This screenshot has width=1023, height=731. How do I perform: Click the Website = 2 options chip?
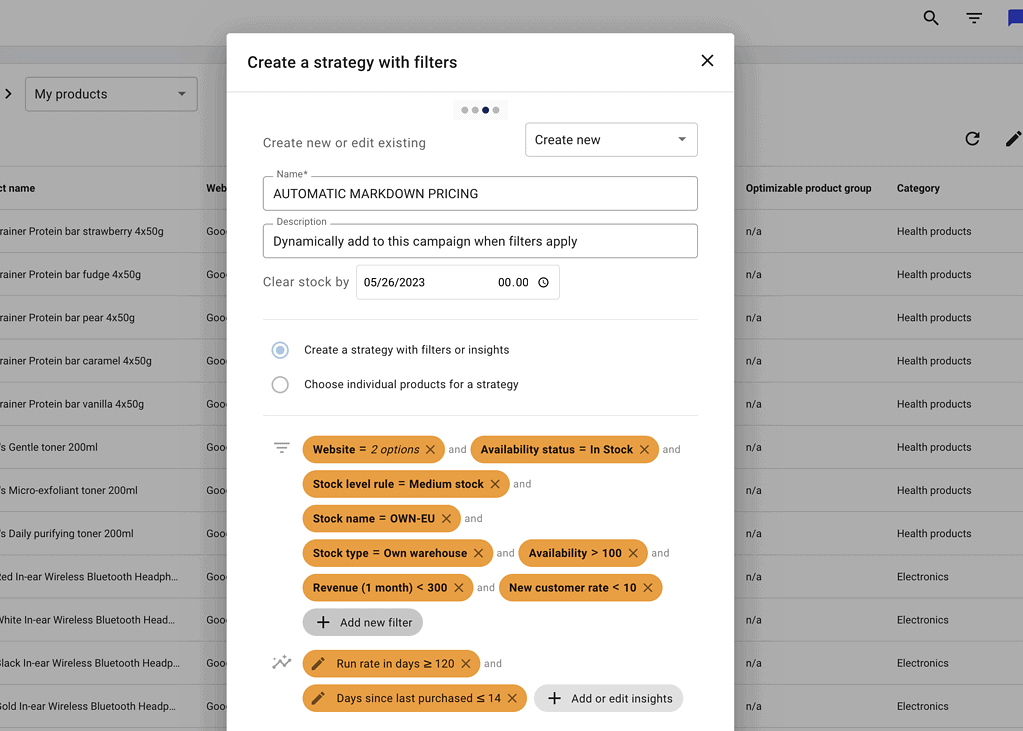[373, 450]
